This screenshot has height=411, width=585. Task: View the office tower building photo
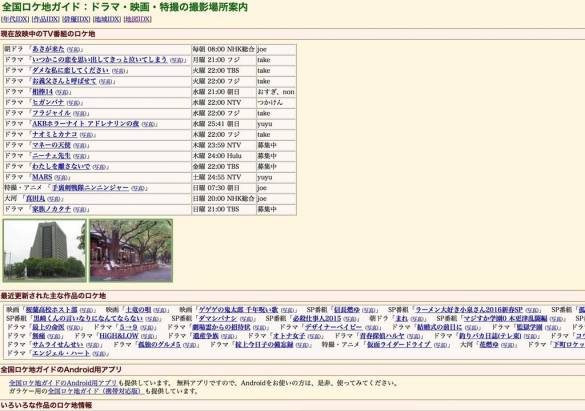point(44,250)
